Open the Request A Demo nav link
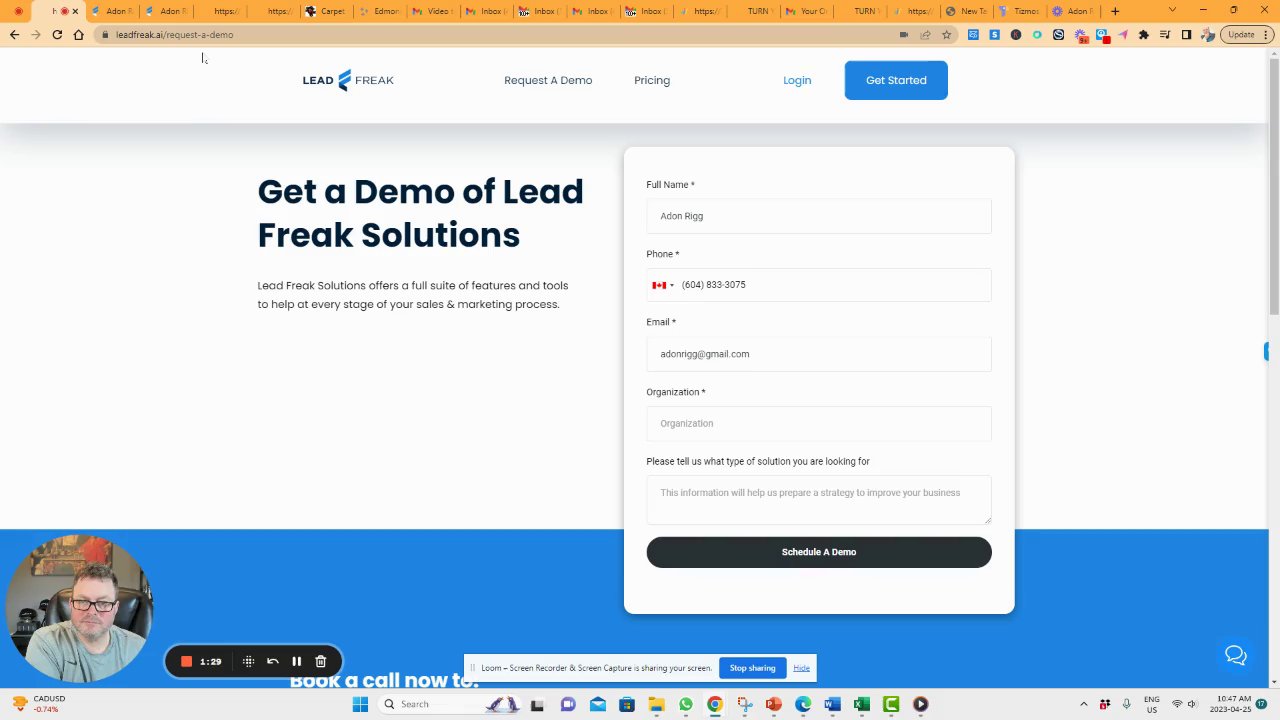The height and width of the screenshot is (720, 1280). pyautogui.click(x=548, y=80)
